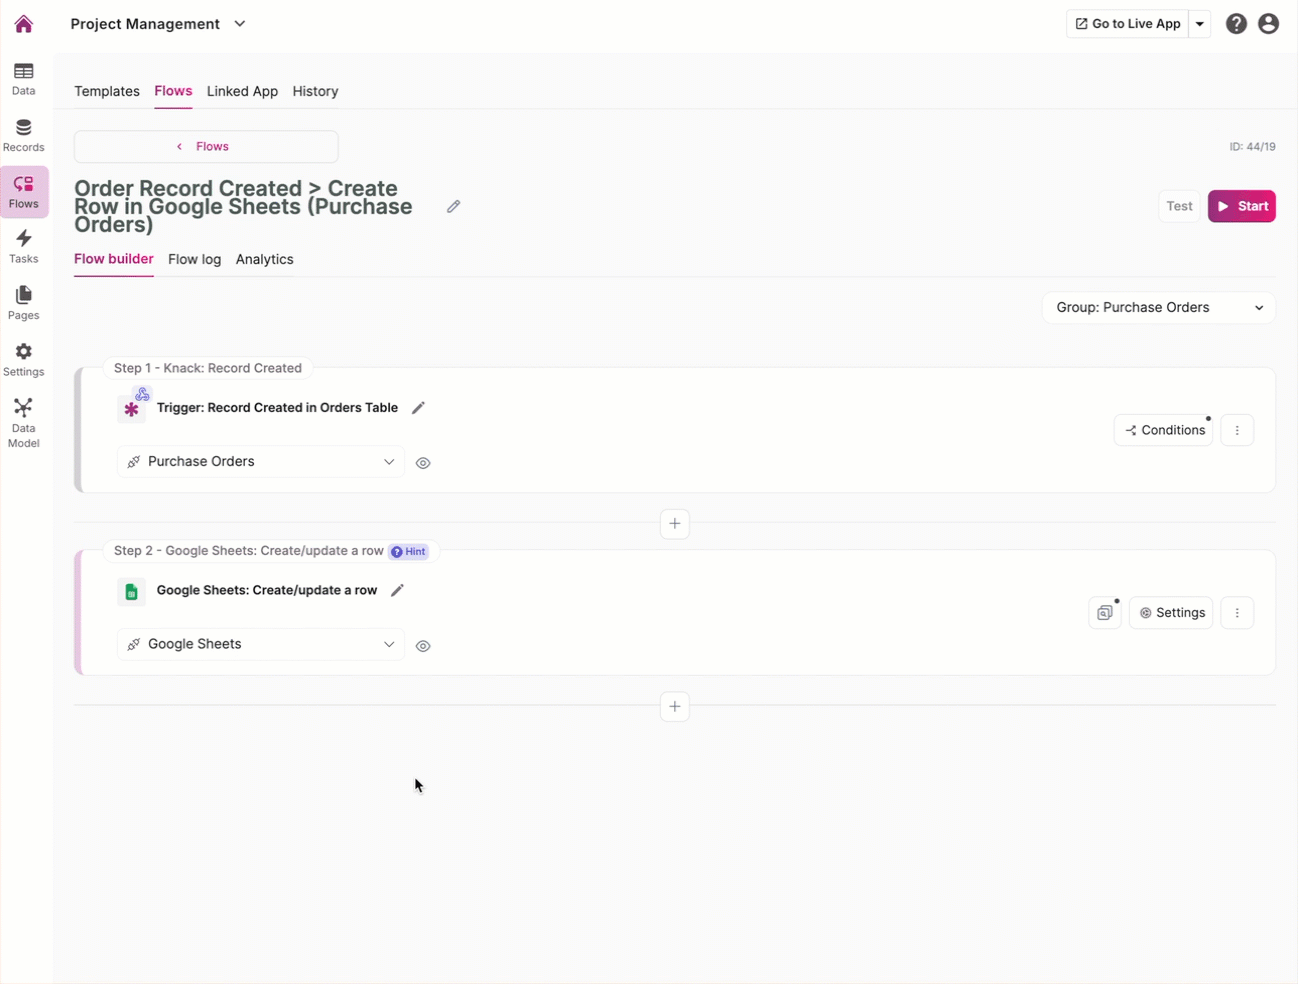The width and height of the screenshot is (1298, 984).
Task: Switch to the Flow log tab
Action: point(194,259)
